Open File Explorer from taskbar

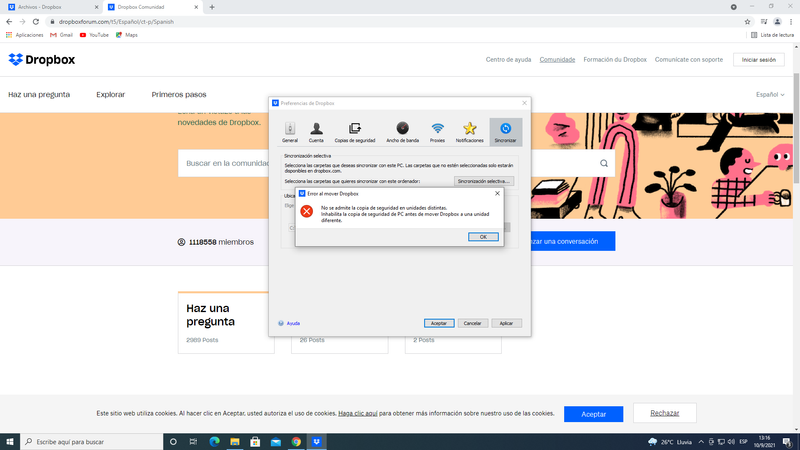235,442
